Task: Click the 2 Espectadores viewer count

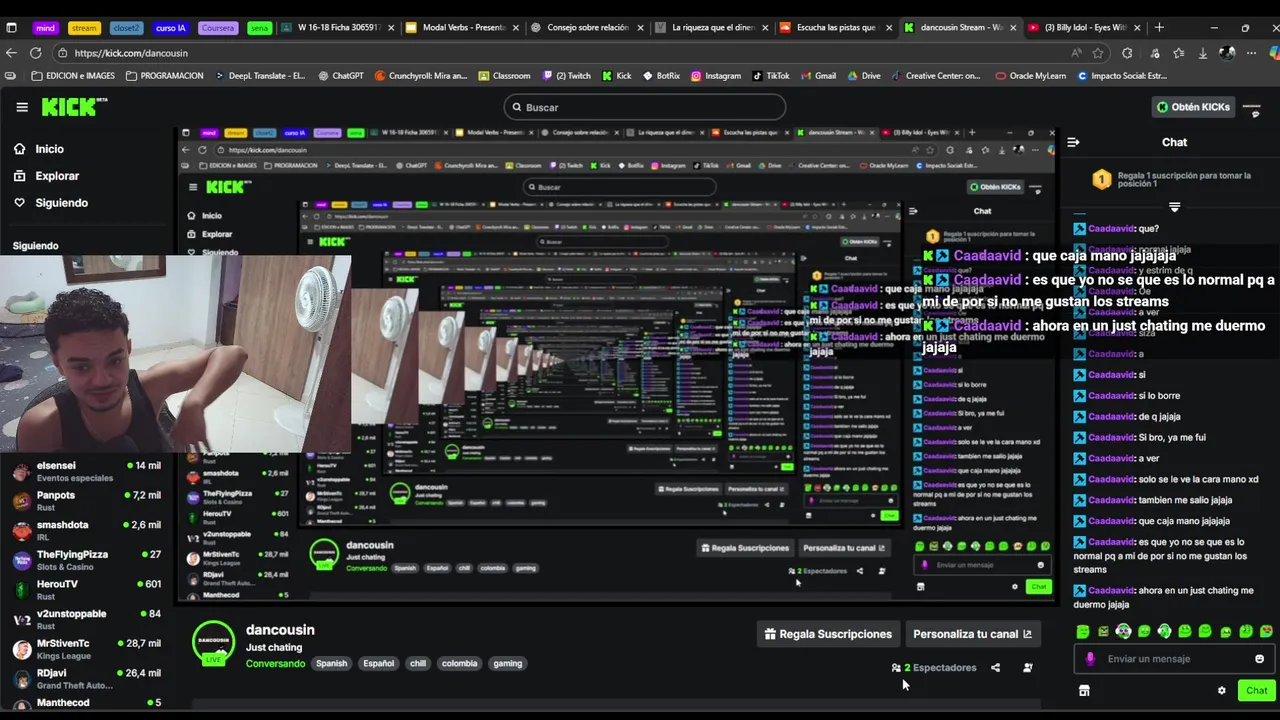Action: click(934, 668)
